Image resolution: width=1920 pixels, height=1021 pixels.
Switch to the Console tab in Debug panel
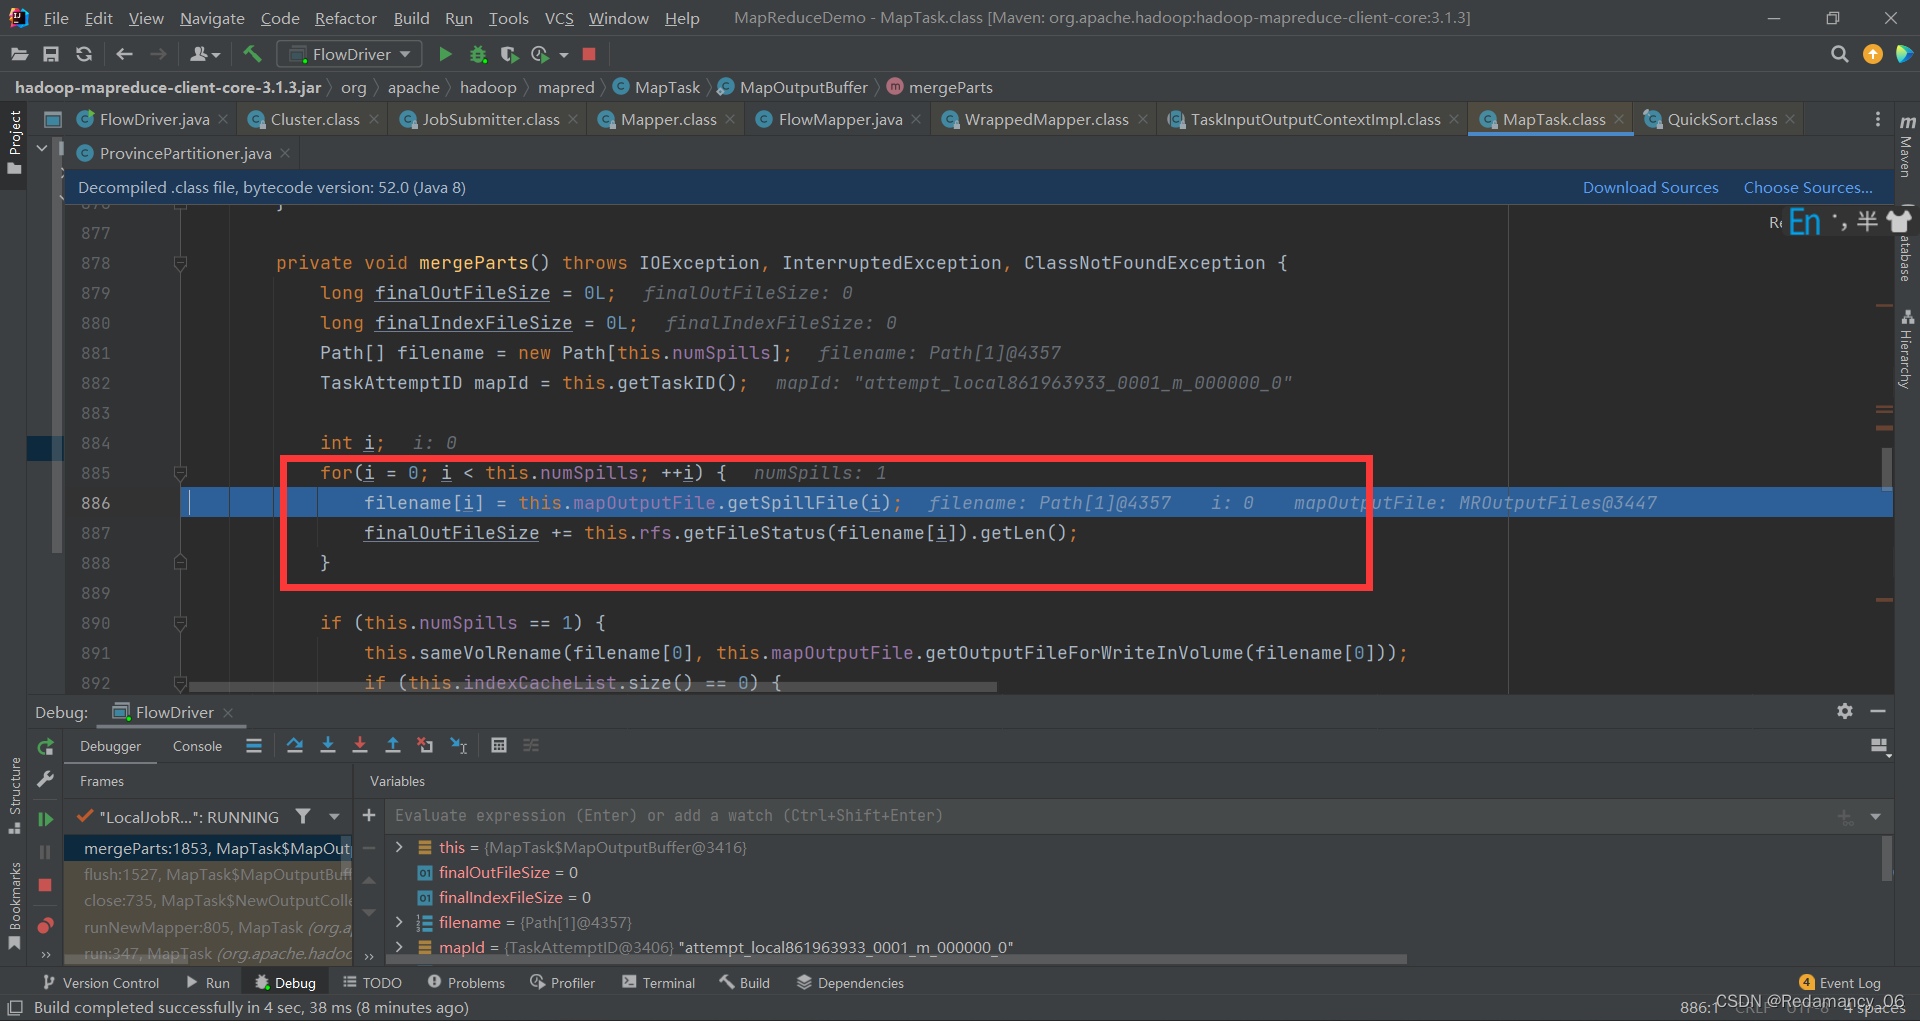point(197,746)
